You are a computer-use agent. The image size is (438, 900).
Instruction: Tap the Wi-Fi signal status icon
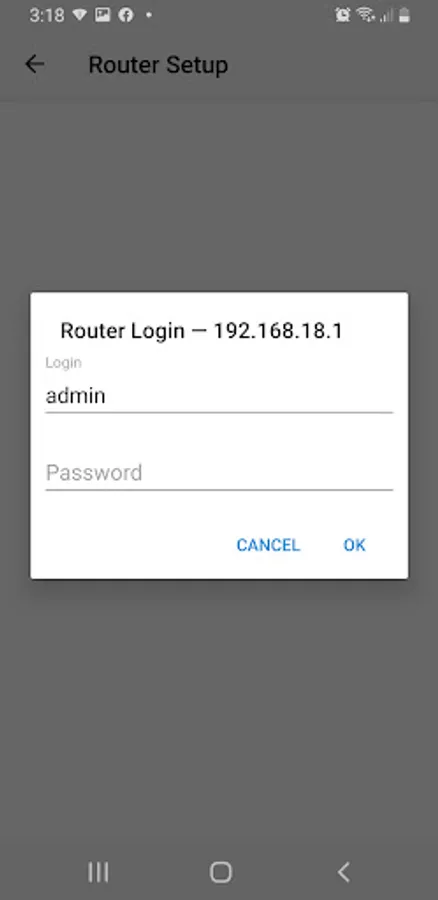(x=365, y=15)
